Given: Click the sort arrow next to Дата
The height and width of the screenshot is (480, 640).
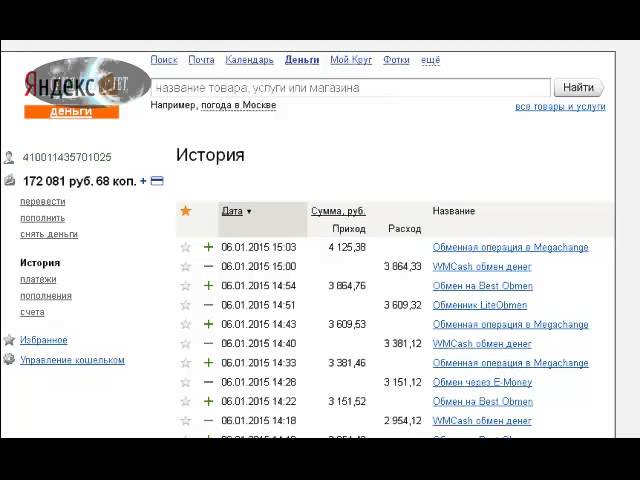Looking at the screenshot, I should 249,211.
